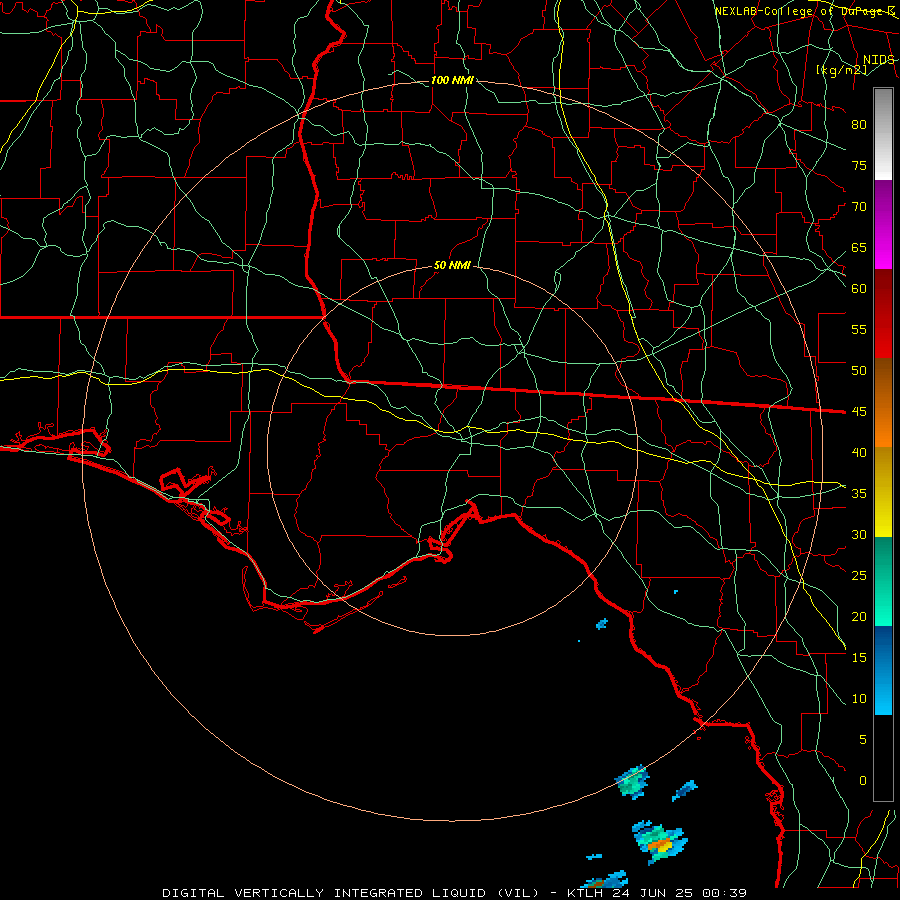Image resolution: width=900 pixels, height=900 pixels.
Task: Click the black bottom segment of the color bar
Action: click(x=883, y=758)
